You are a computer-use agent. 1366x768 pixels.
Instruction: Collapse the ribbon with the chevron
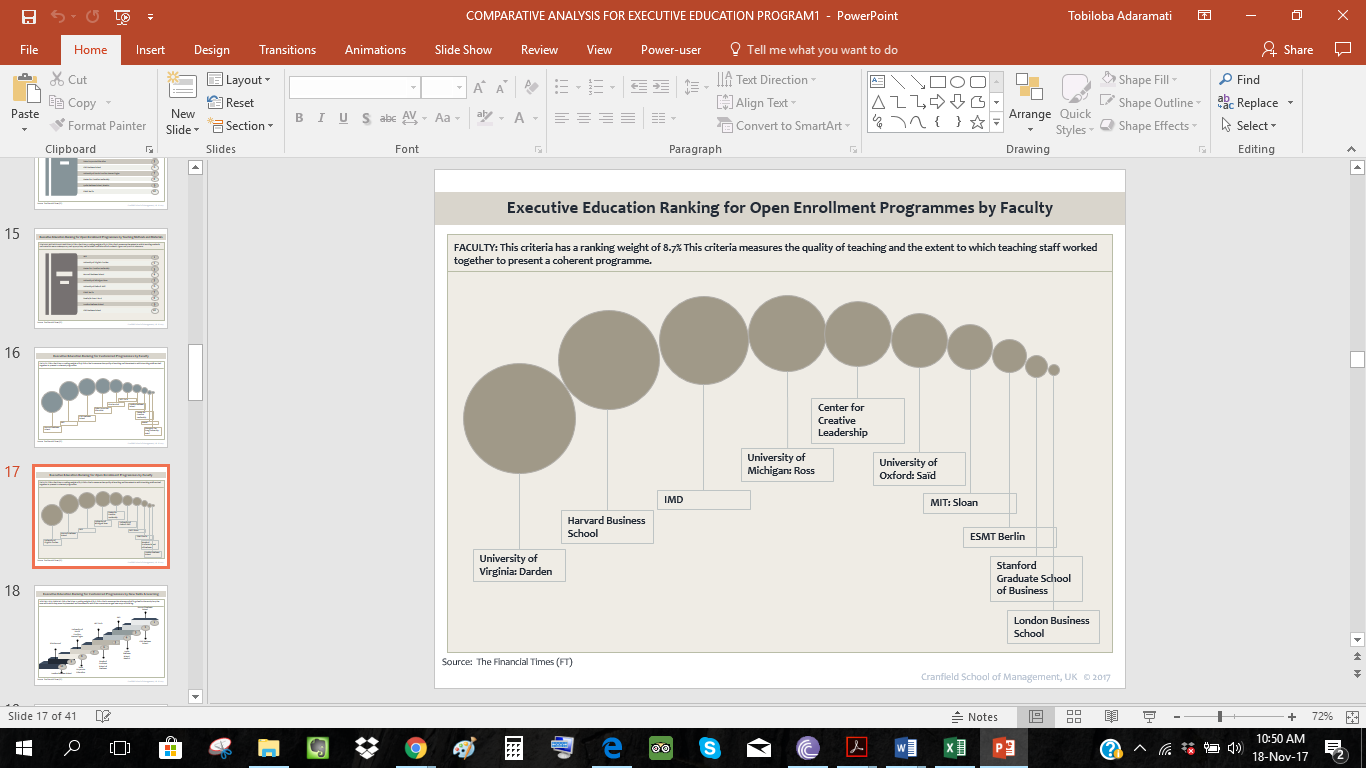pos(1350,149)
